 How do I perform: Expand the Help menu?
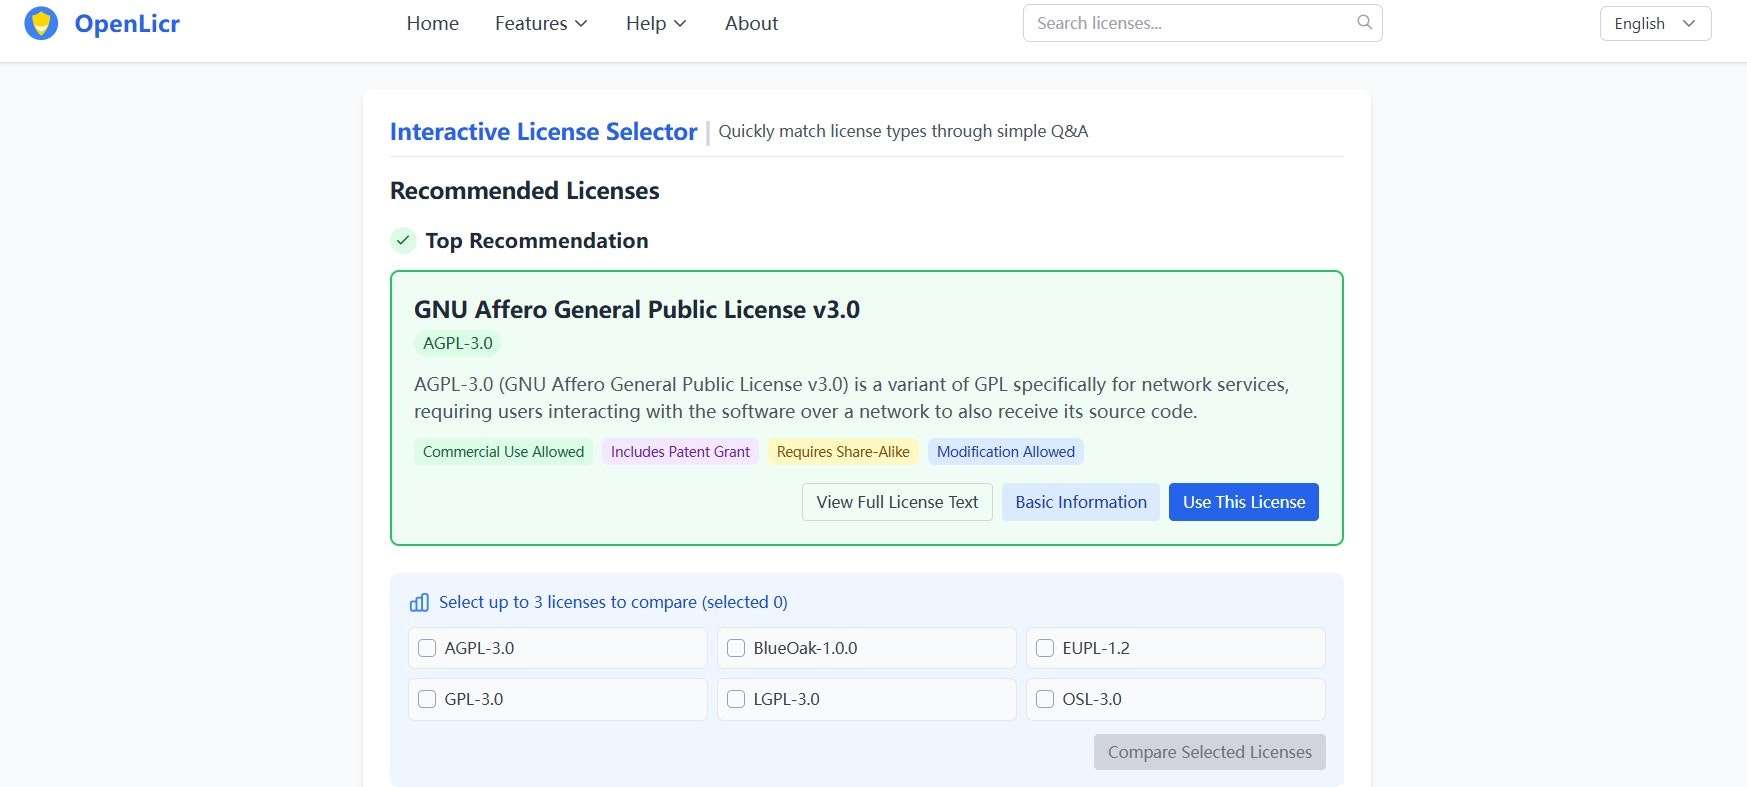click(656, 23)
